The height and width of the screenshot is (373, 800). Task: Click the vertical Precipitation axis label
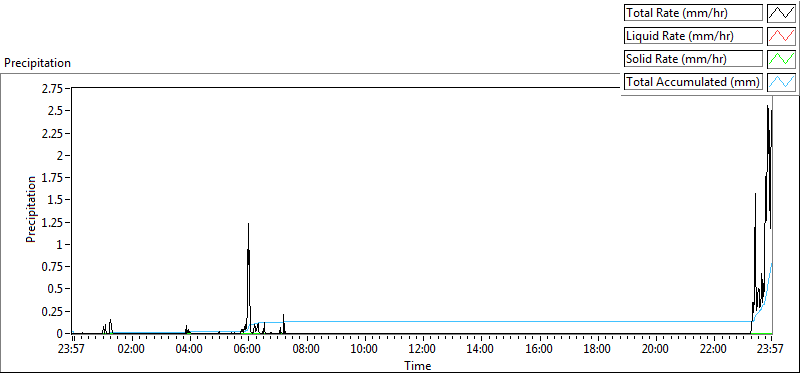click(x=31, y=209)
